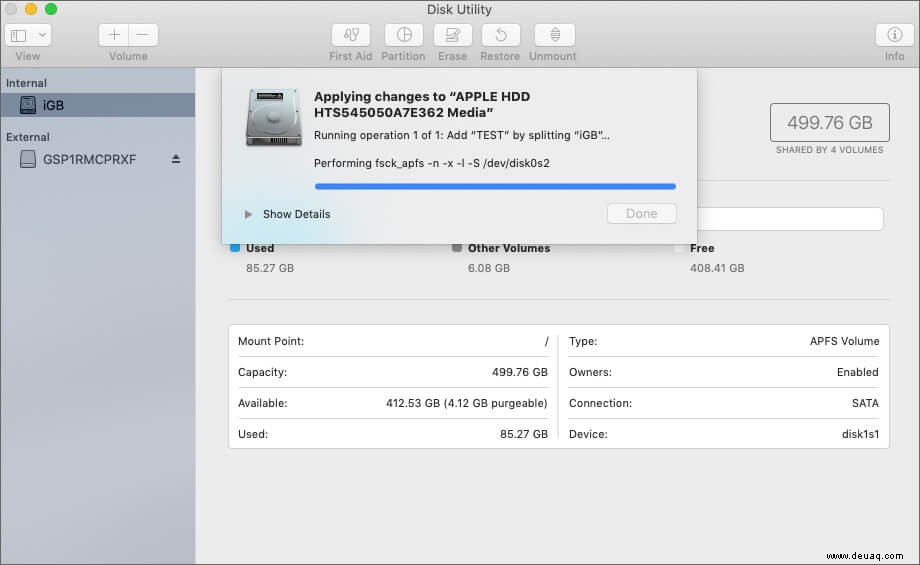Click the hard drive image in dialog

273,117
